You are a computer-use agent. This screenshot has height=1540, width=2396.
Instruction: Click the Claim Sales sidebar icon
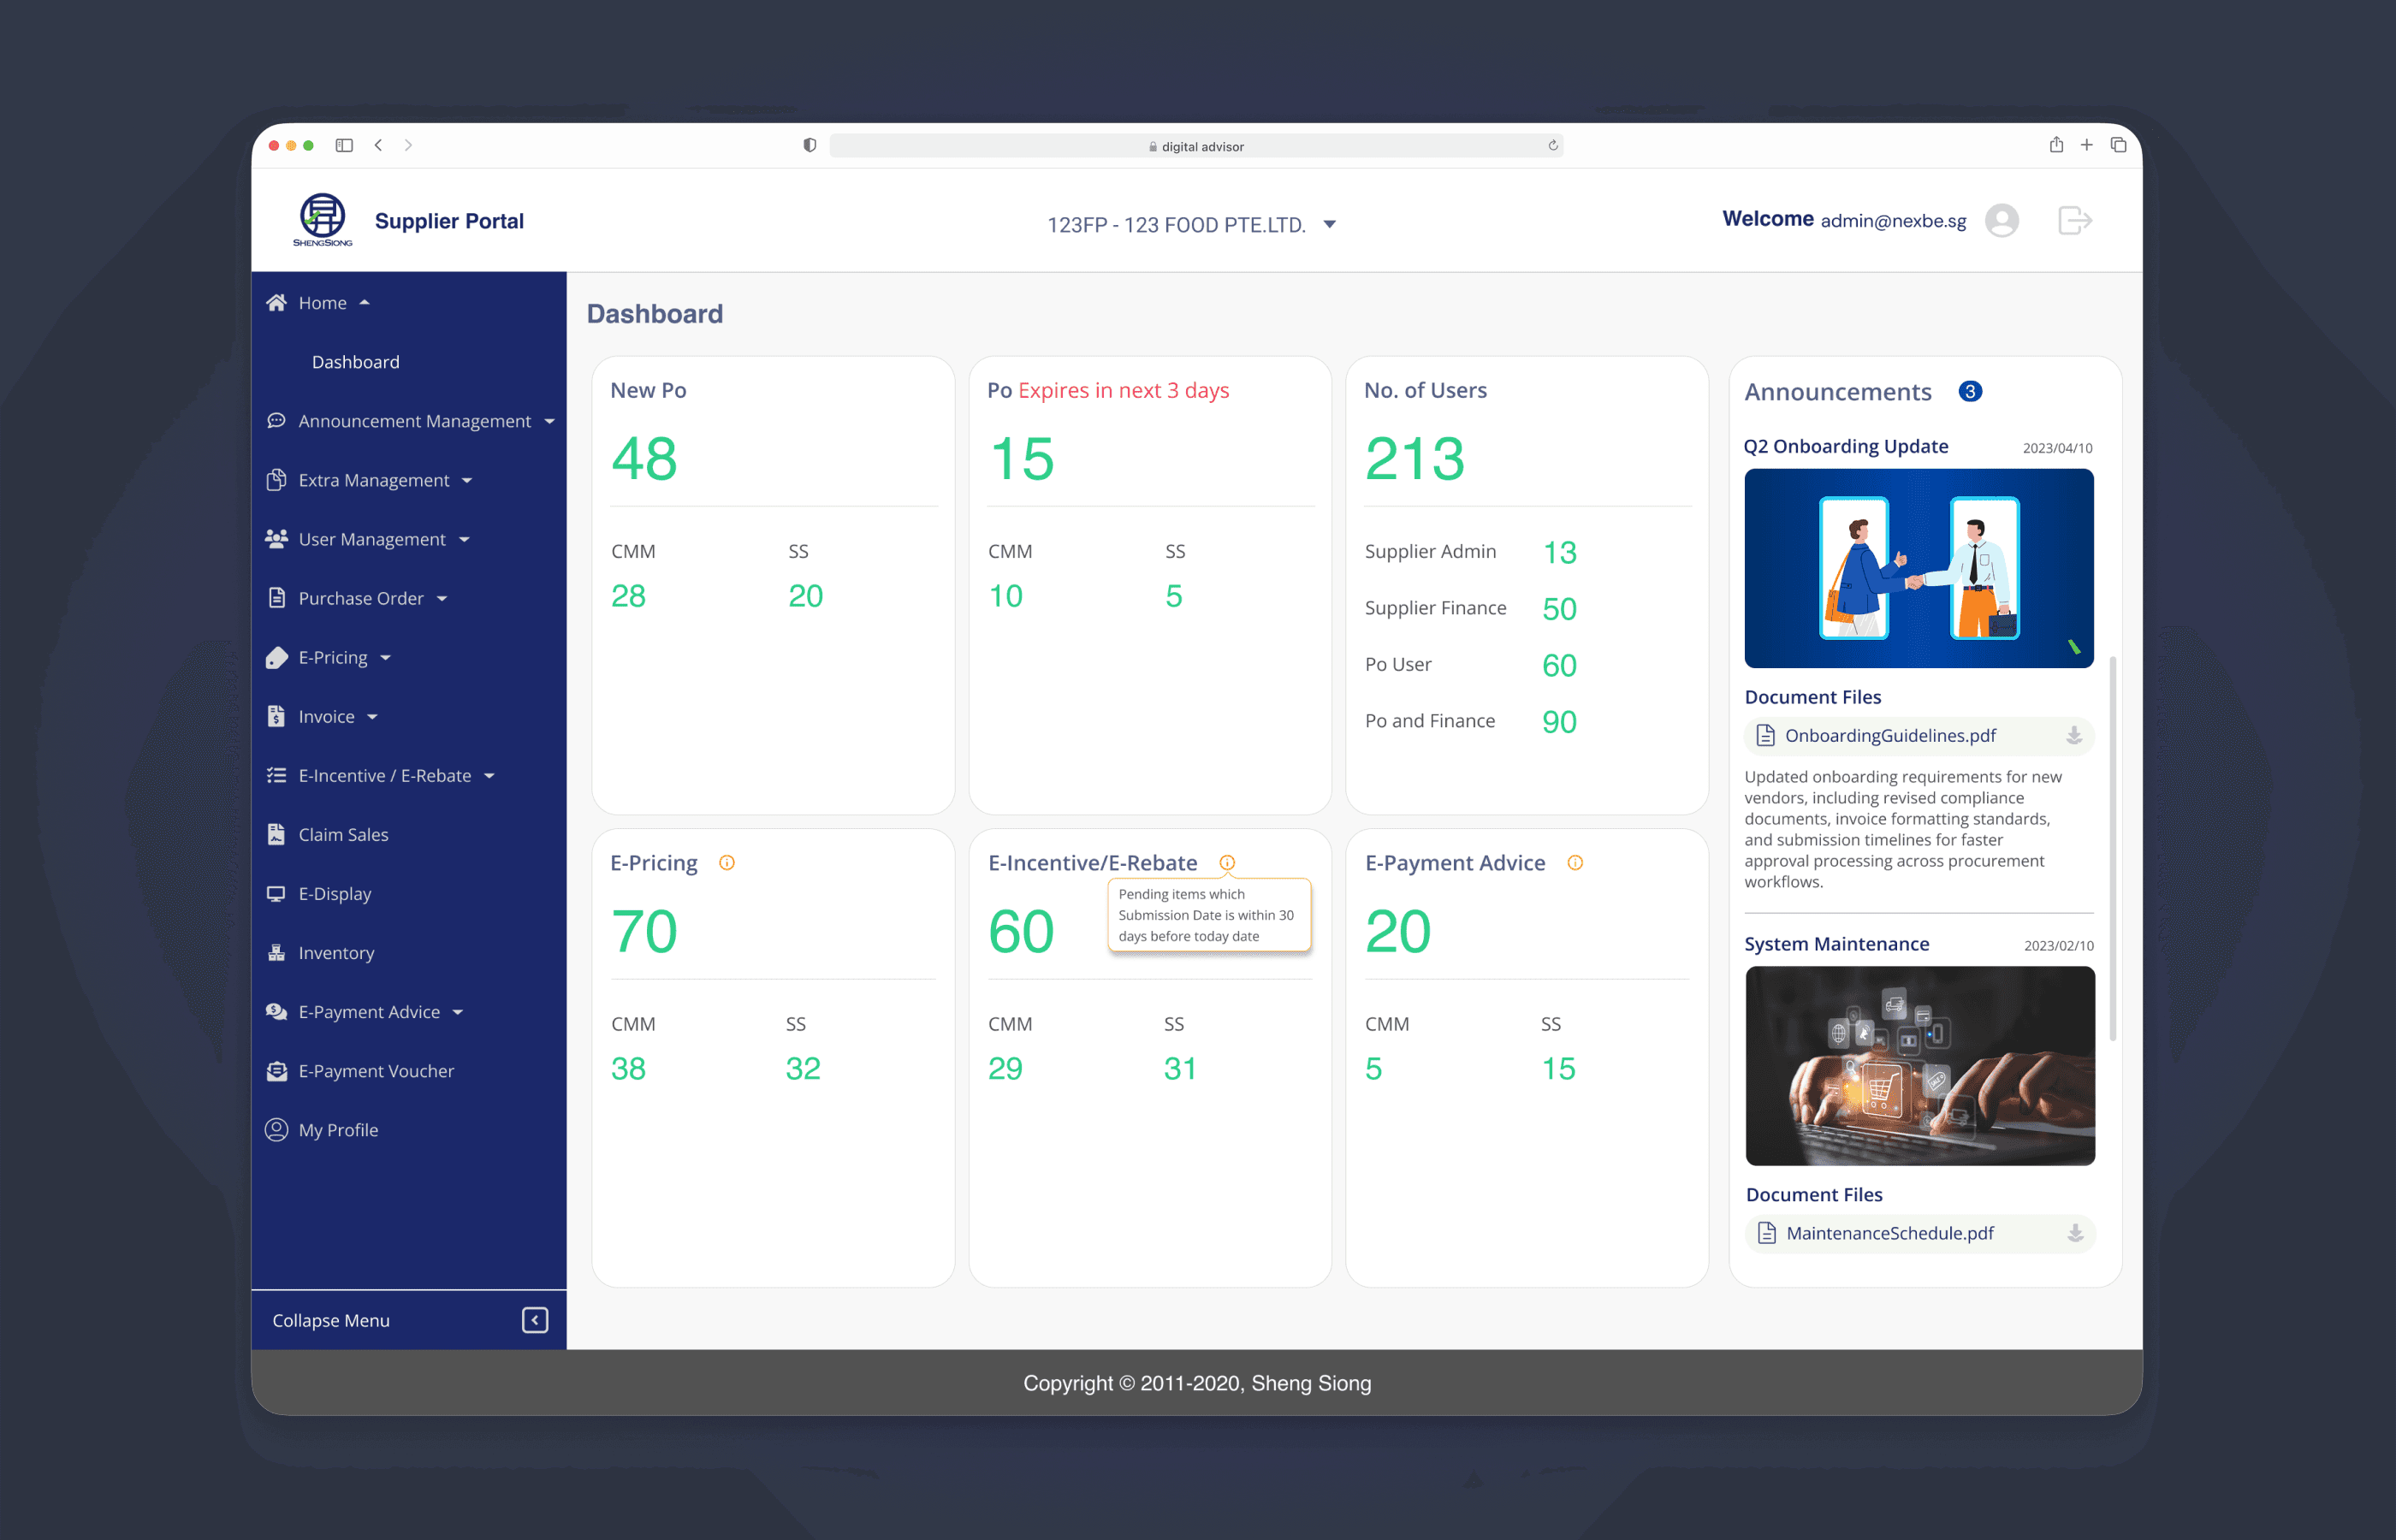pyautogui.click(x=276, y=834)
